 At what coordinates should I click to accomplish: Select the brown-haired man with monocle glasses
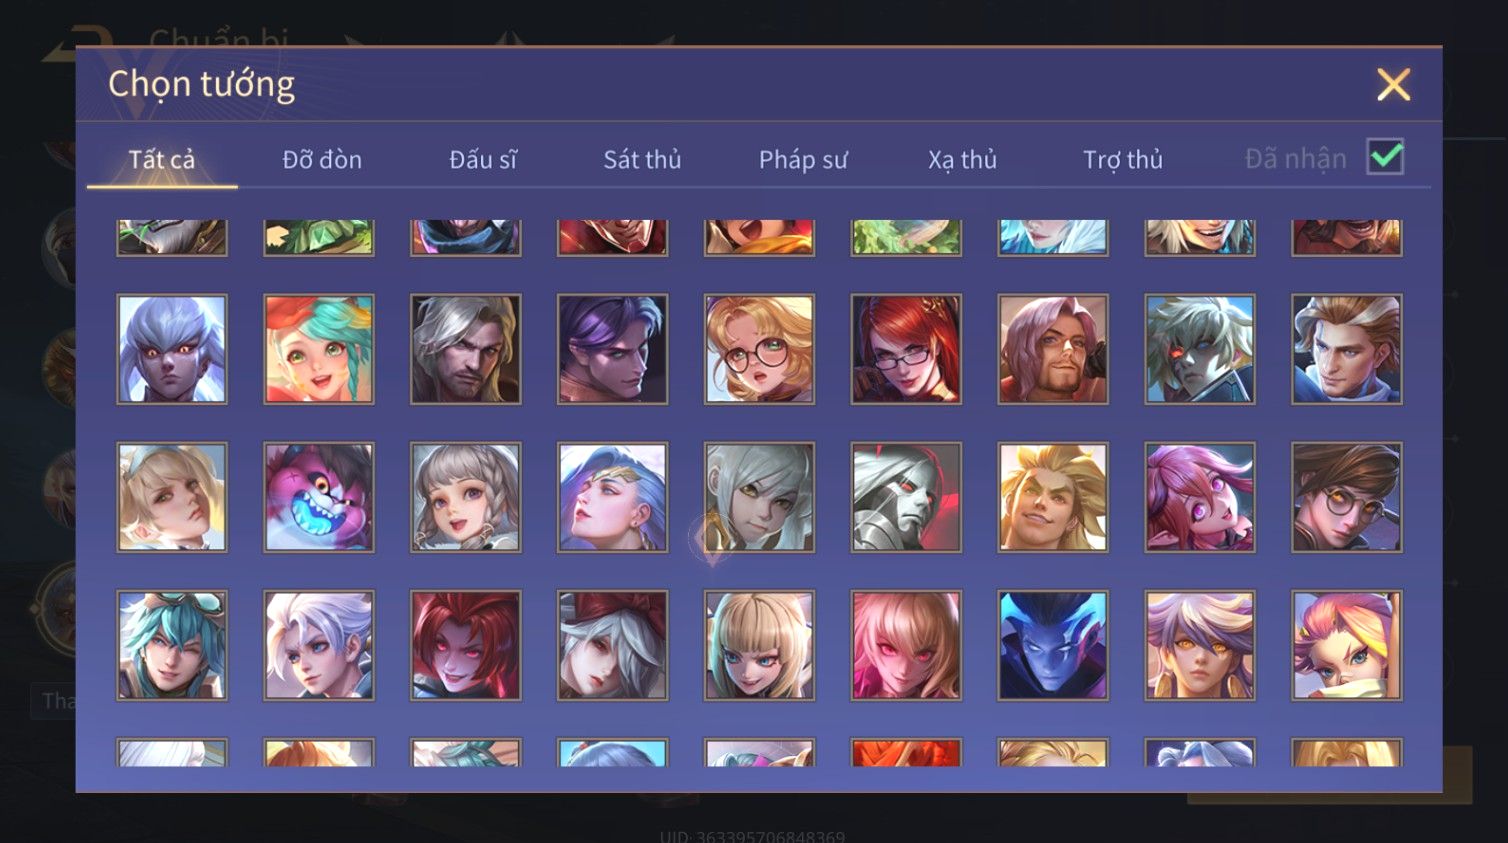click(x=1347, y=497)
